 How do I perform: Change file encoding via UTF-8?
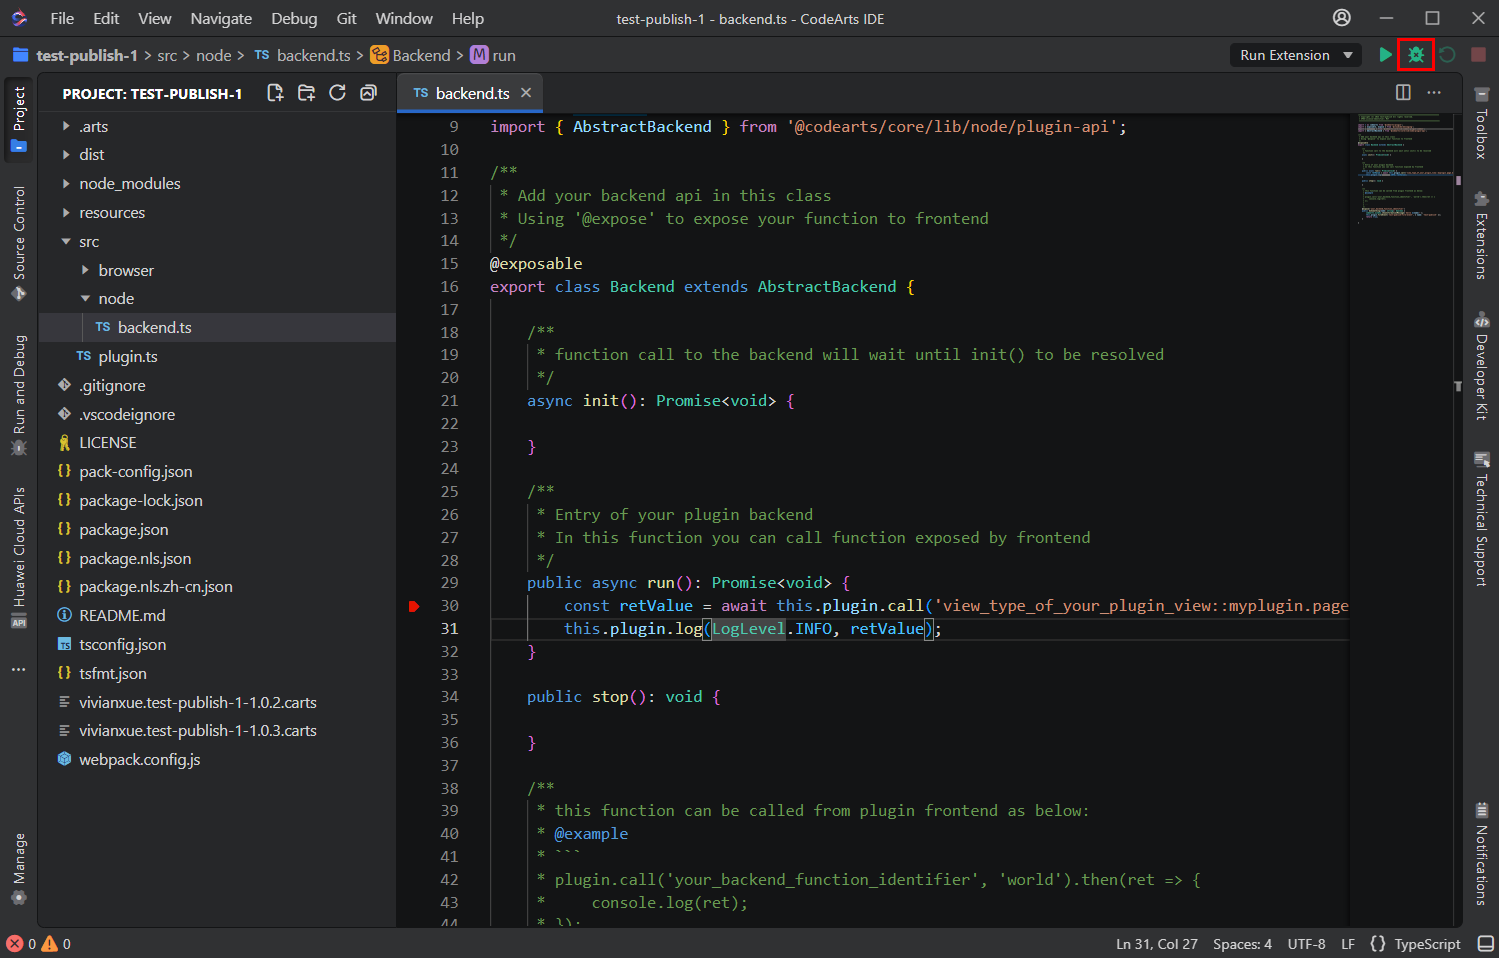pos(1306,944)
